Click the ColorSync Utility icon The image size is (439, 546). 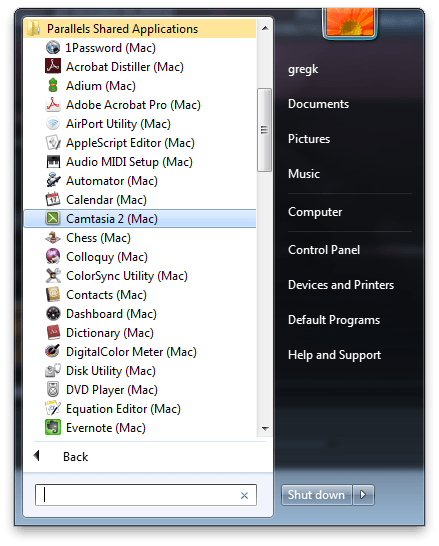click(53, 275)
